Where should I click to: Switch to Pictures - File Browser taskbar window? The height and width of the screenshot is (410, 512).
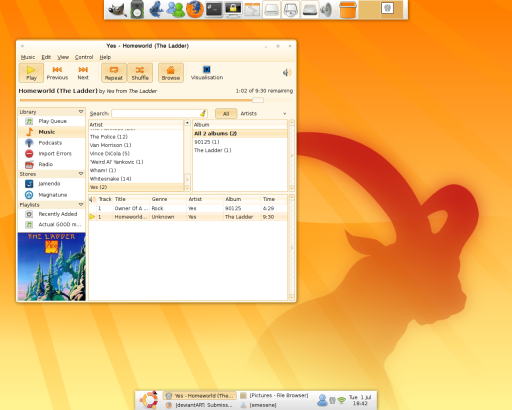[274, 395]
